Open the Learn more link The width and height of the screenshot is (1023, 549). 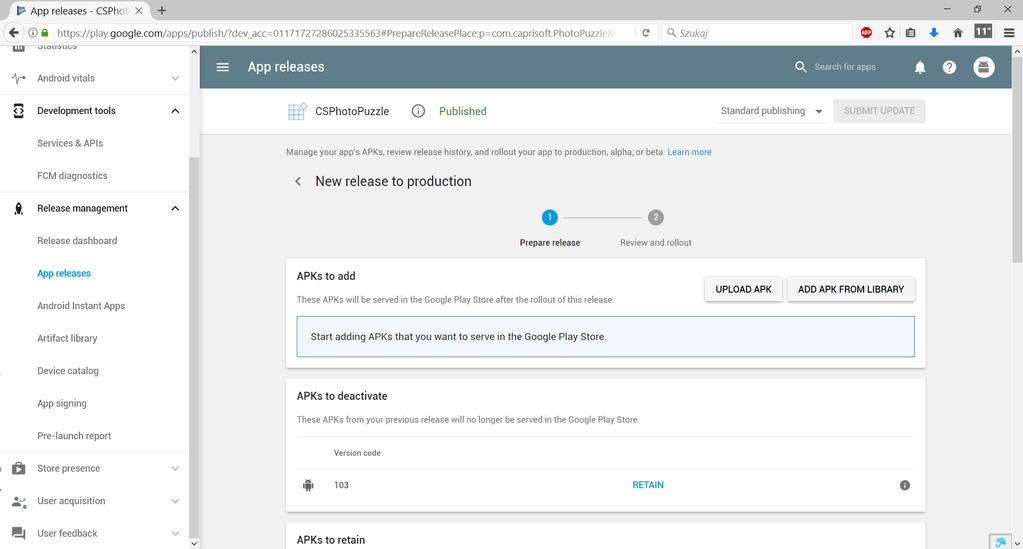click(x=689, y=152)
